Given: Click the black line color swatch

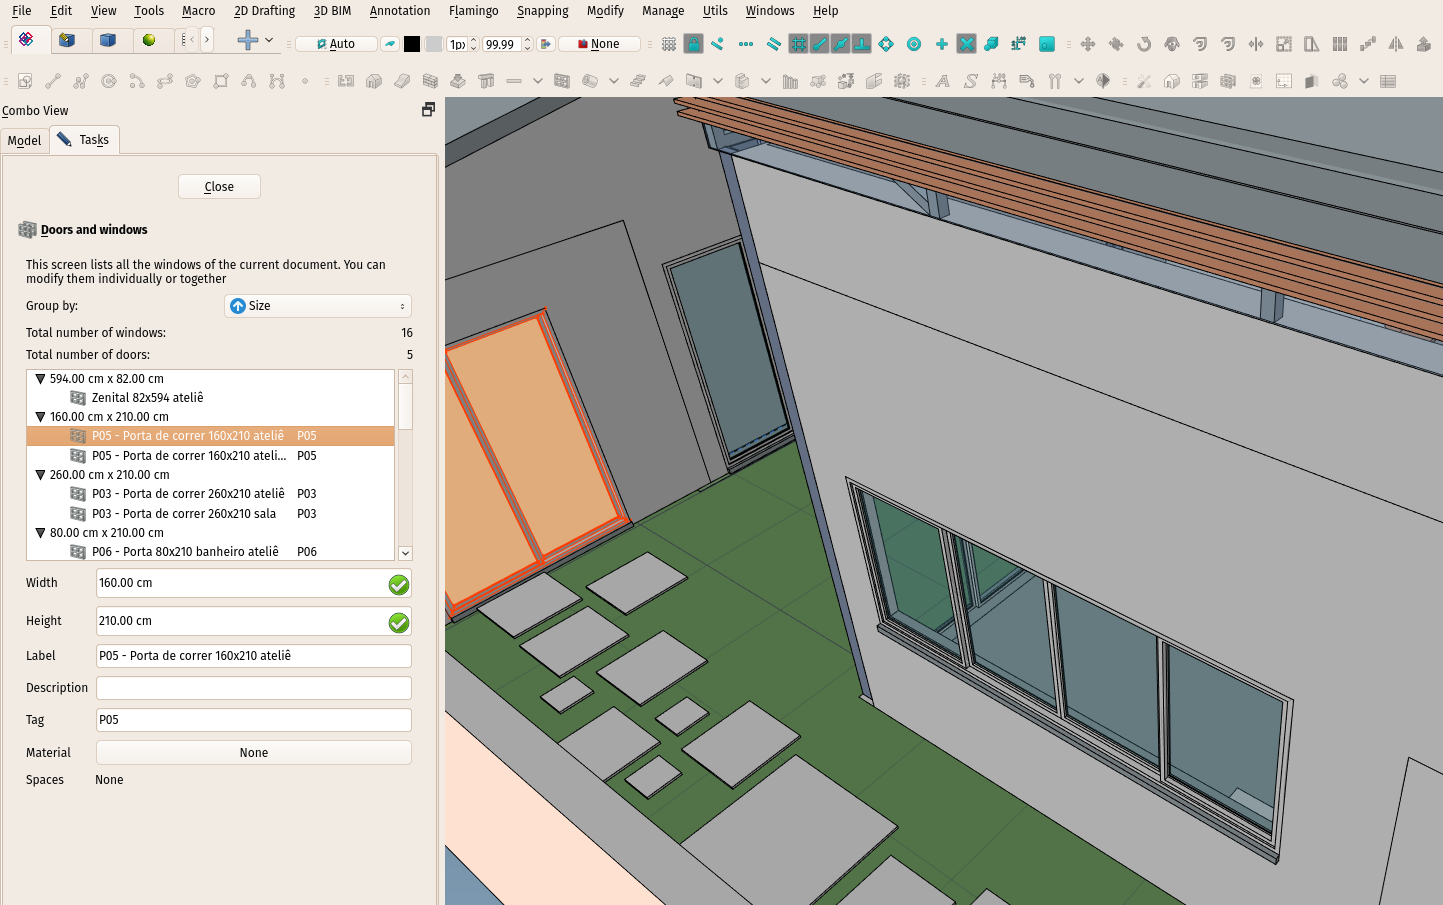Looking at the screenshot, I should click(412, 44).
